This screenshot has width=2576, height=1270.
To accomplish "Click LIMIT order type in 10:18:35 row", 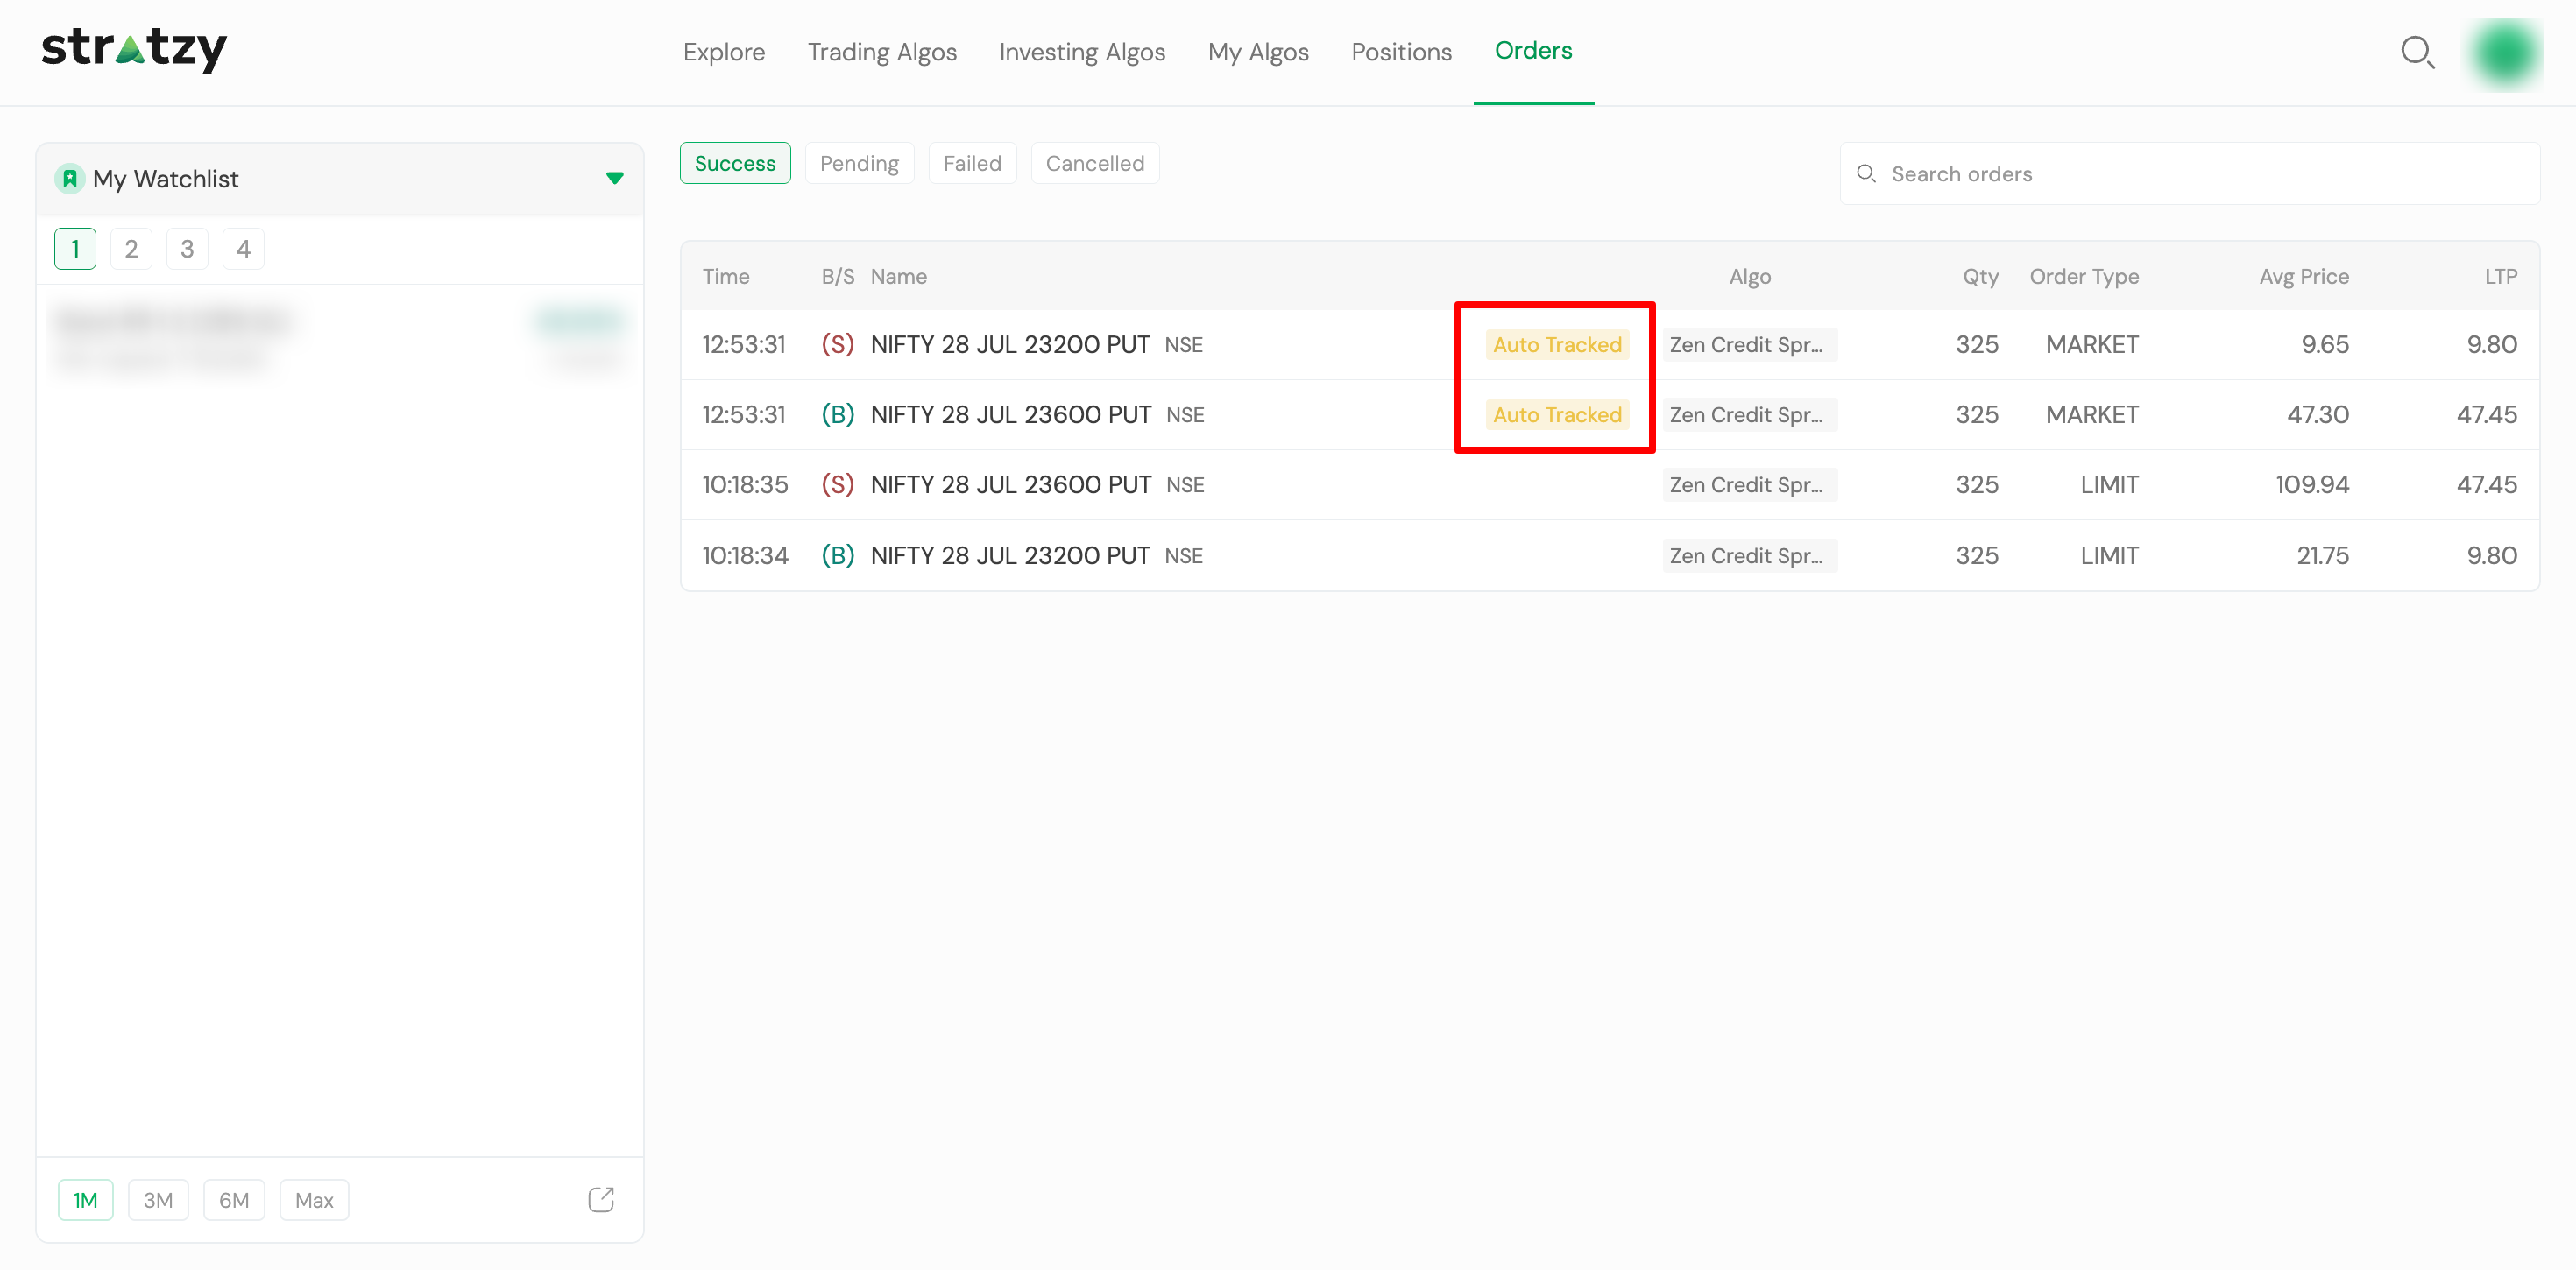I will click(x=2109, y=484).
